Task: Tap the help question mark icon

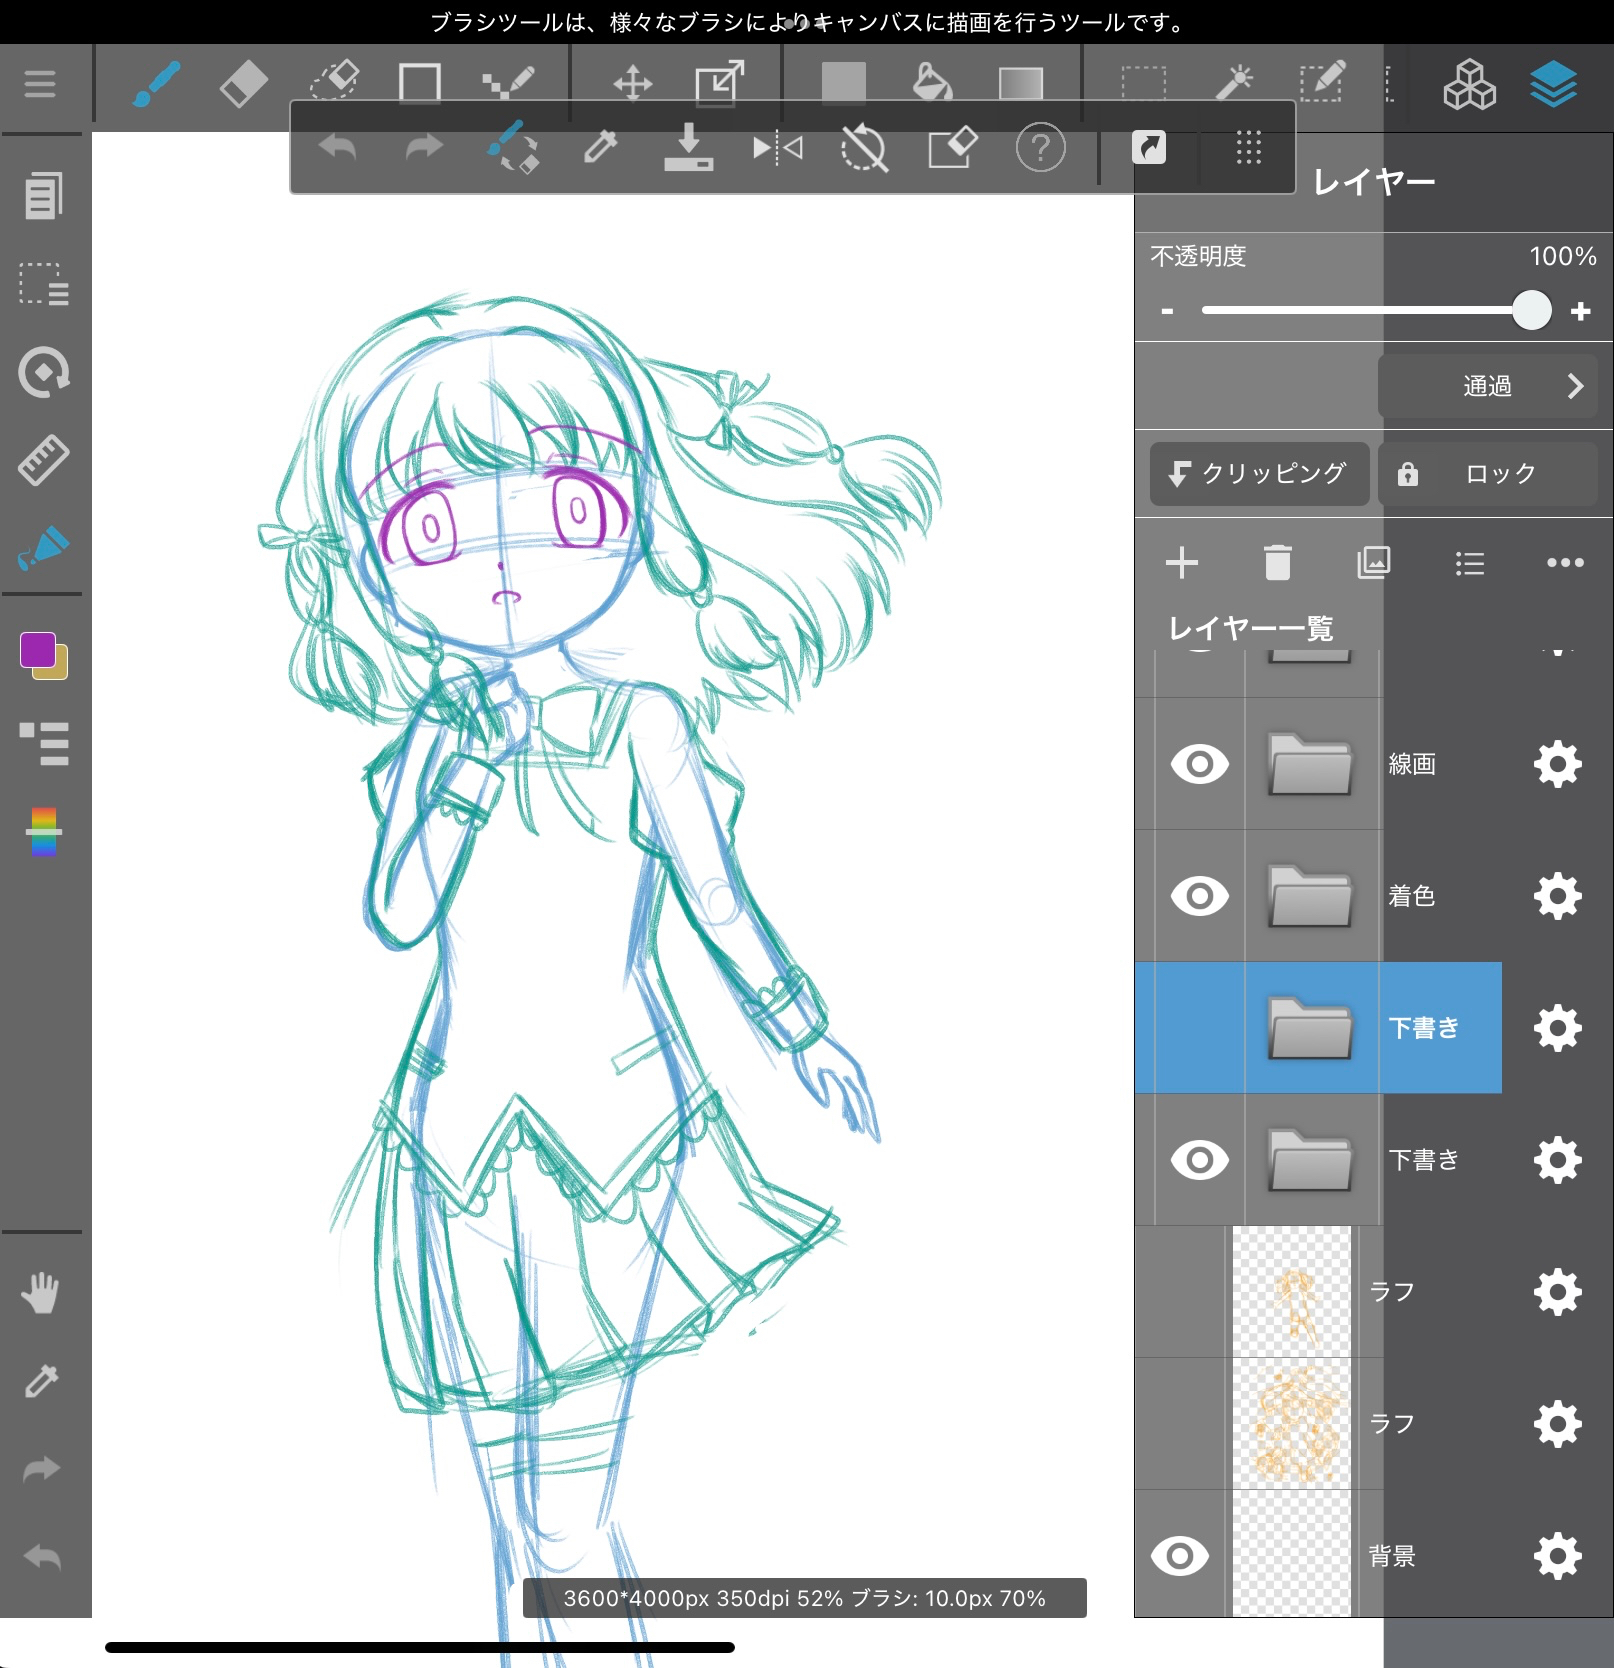Action: (x=1040, y=149)
